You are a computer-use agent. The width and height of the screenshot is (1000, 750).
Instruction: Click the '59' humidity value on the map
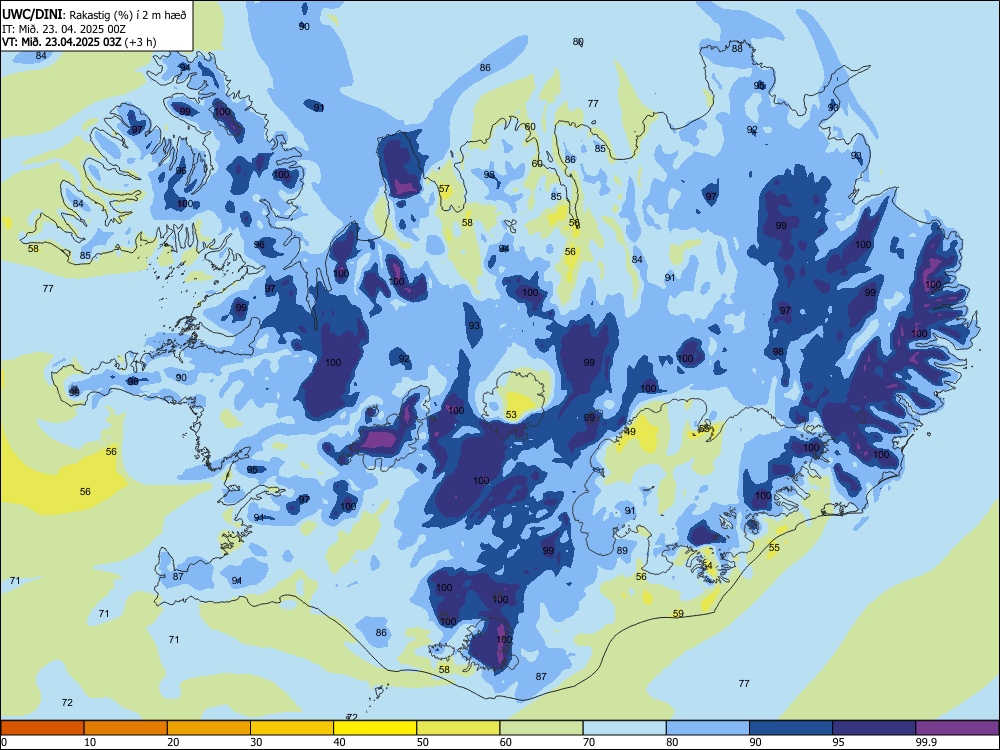678,614
